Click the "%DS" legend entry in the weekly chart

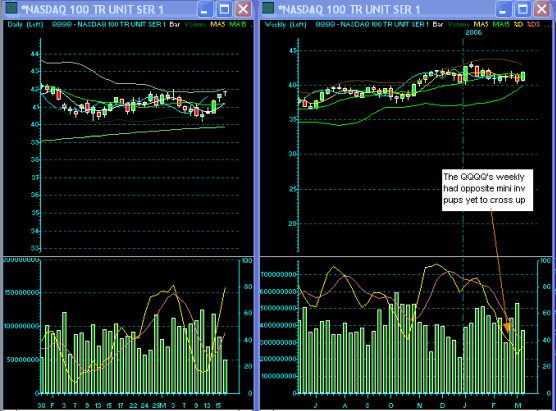coord(533,24)
